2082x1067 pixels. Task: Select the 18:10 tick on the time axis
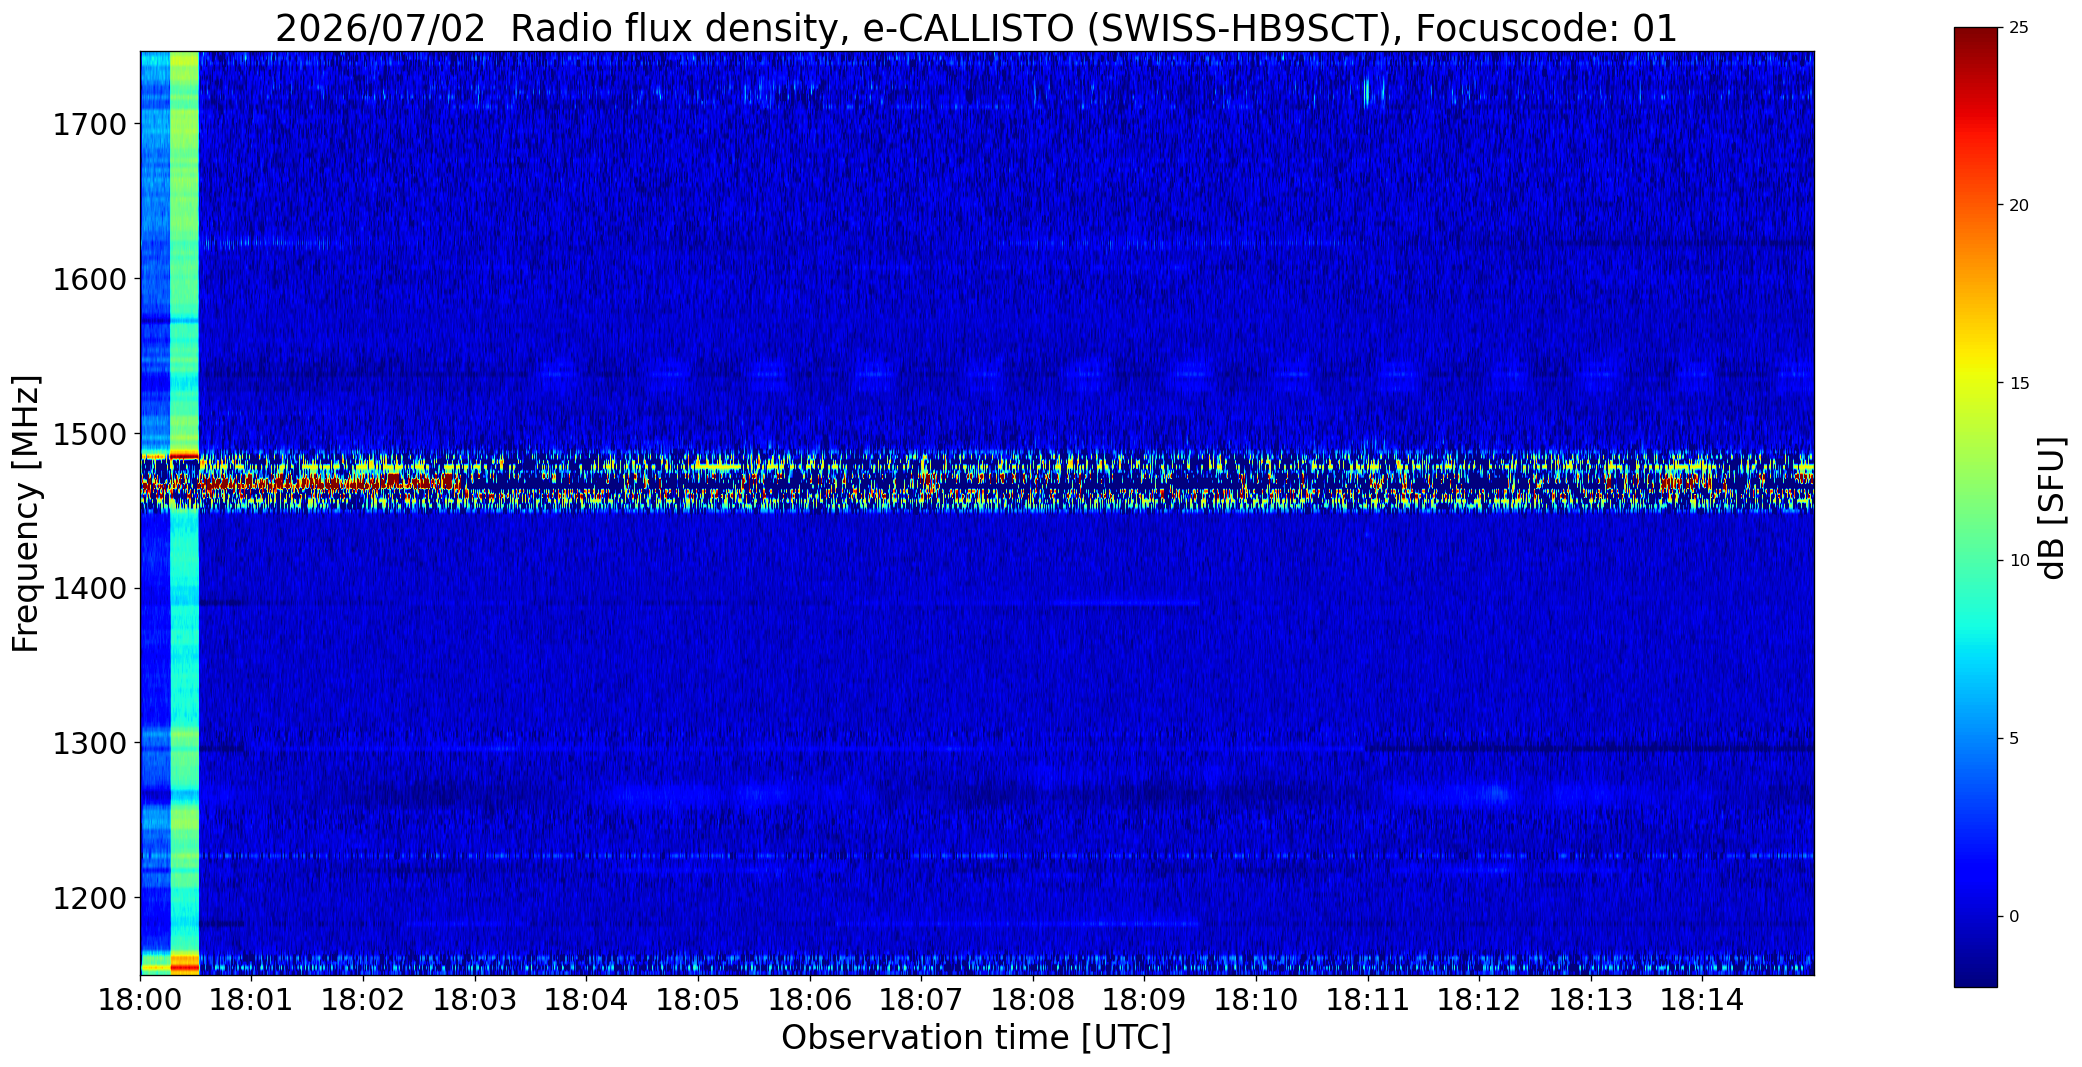[x=1256, y=999]
